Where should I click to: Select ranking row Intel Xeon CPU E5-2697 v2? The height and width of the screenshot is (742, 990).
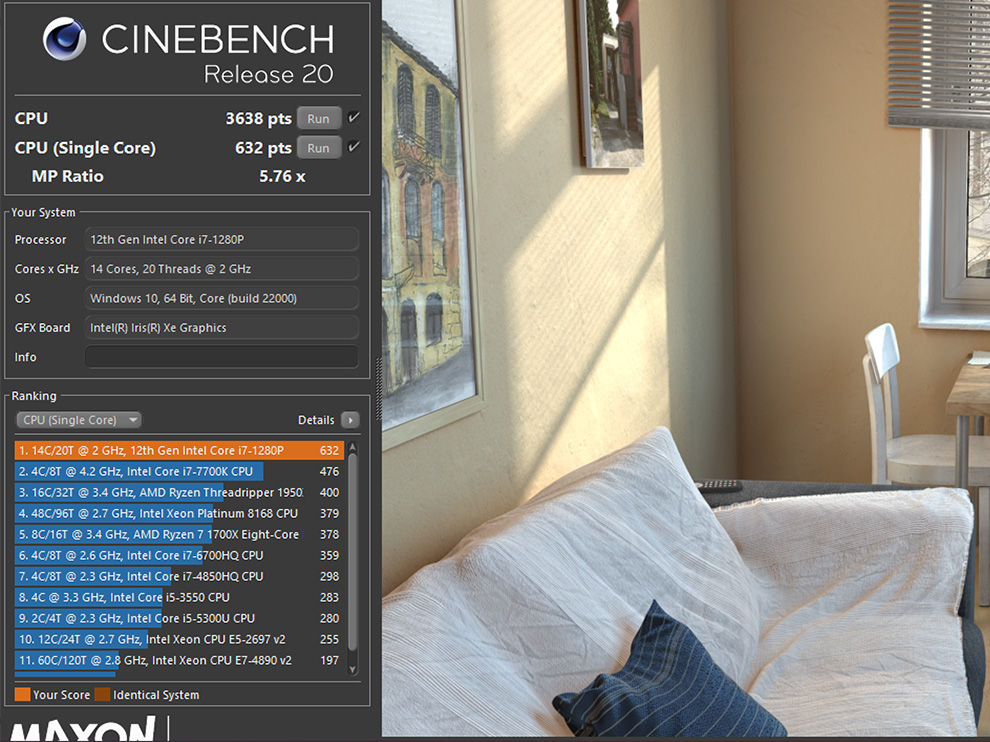point(179,639)
